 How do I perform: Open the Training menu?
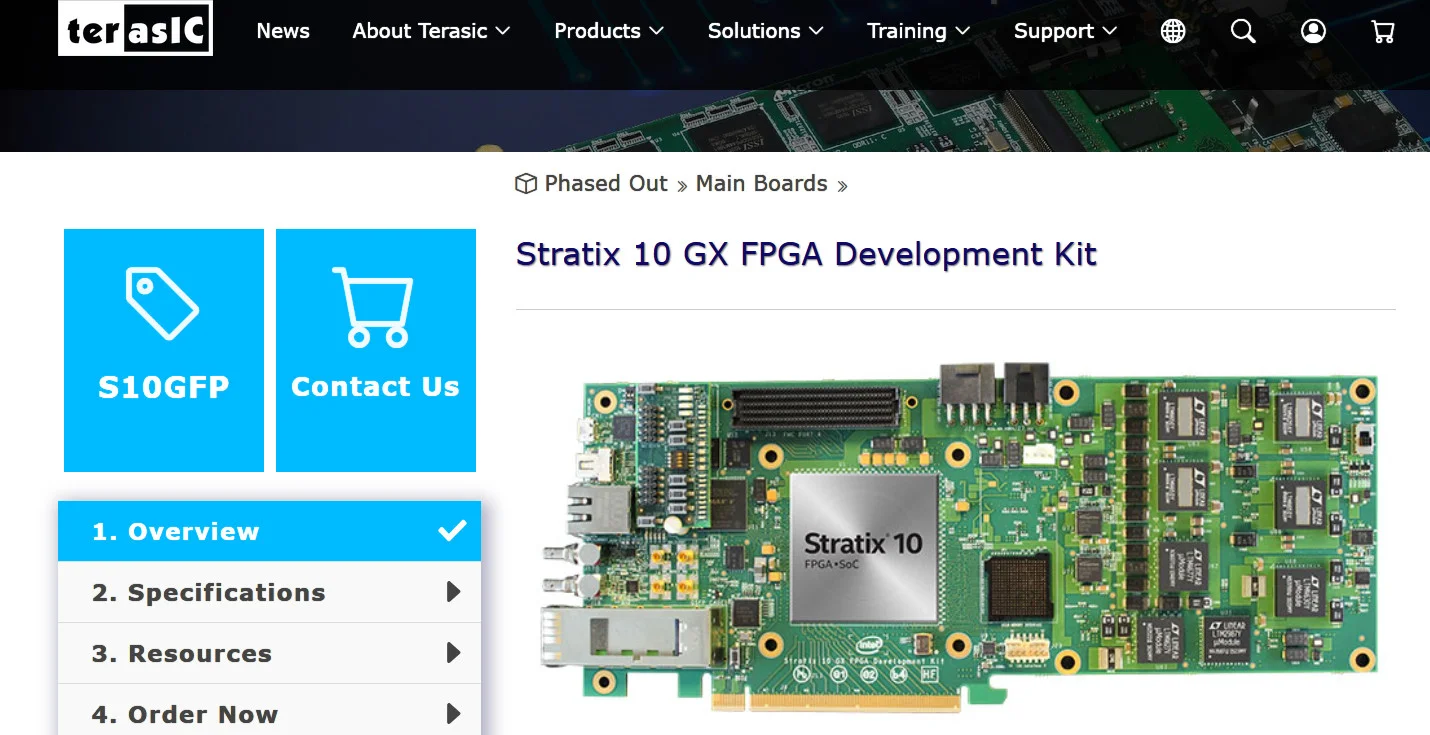coord(919,31)
